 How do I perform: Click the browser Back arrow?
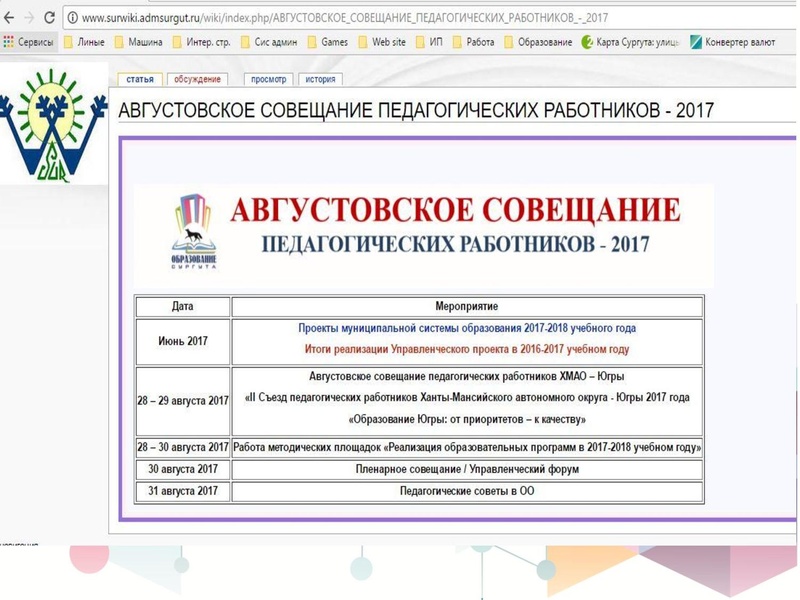click(x=10, y=17)
